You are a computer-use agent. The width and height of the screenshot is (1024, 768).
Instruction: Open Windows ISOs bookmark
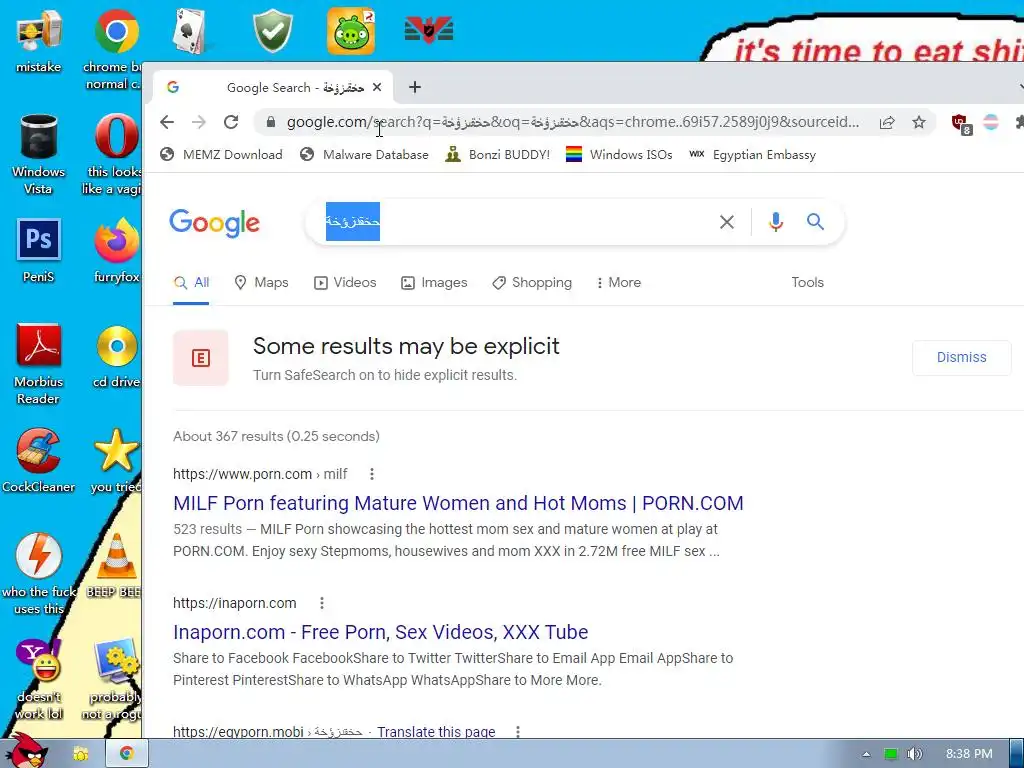(x=619, y=155)
